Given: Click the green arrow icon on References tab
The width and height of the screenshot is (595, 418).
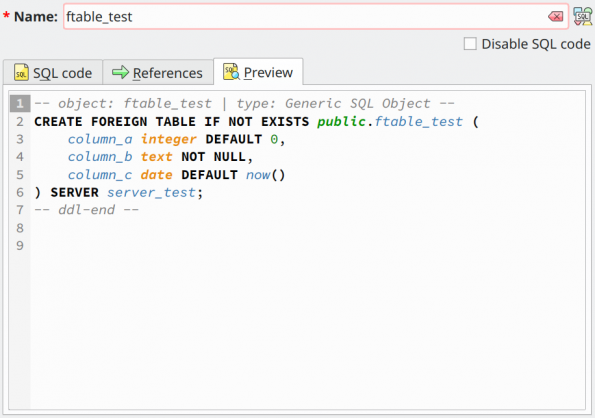Looking at the screenshot, I should pos(120,72).
